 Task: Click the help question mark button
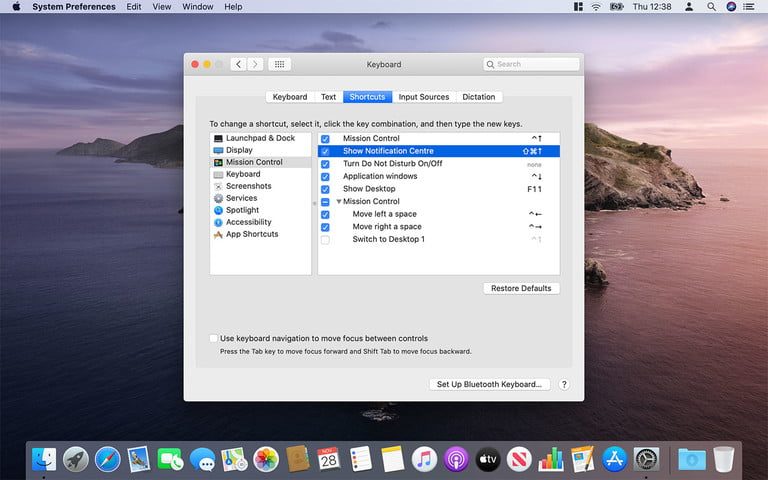point(564,384)
